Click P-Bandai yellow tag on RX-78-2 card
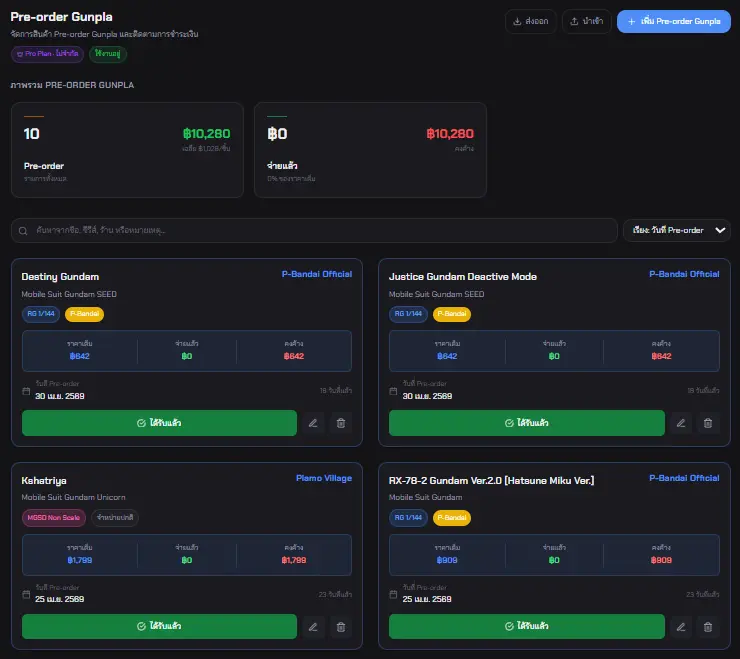This screenshot has width=740, height=659. click(x=452, y=518)
